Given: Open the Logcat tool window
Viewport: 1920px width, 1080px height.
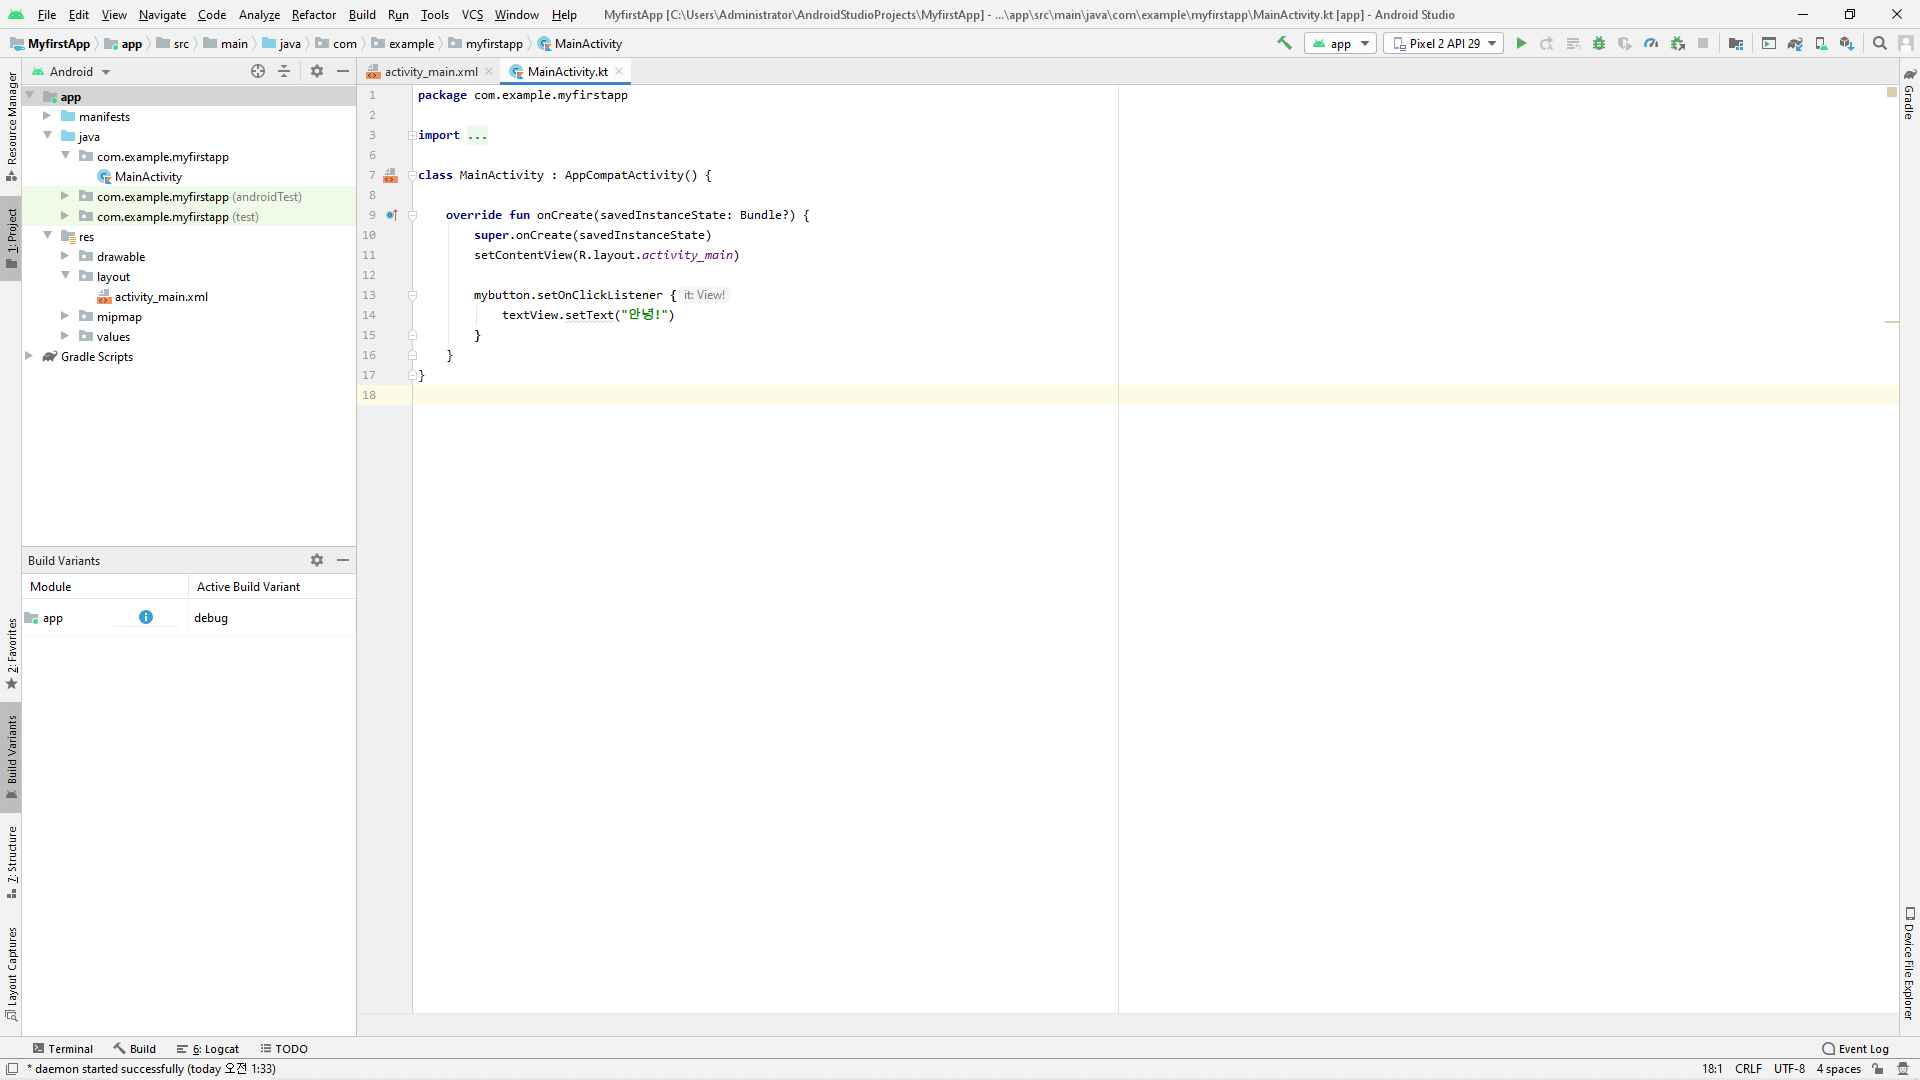Looking at the screenshot, I should coord(208,1049).
